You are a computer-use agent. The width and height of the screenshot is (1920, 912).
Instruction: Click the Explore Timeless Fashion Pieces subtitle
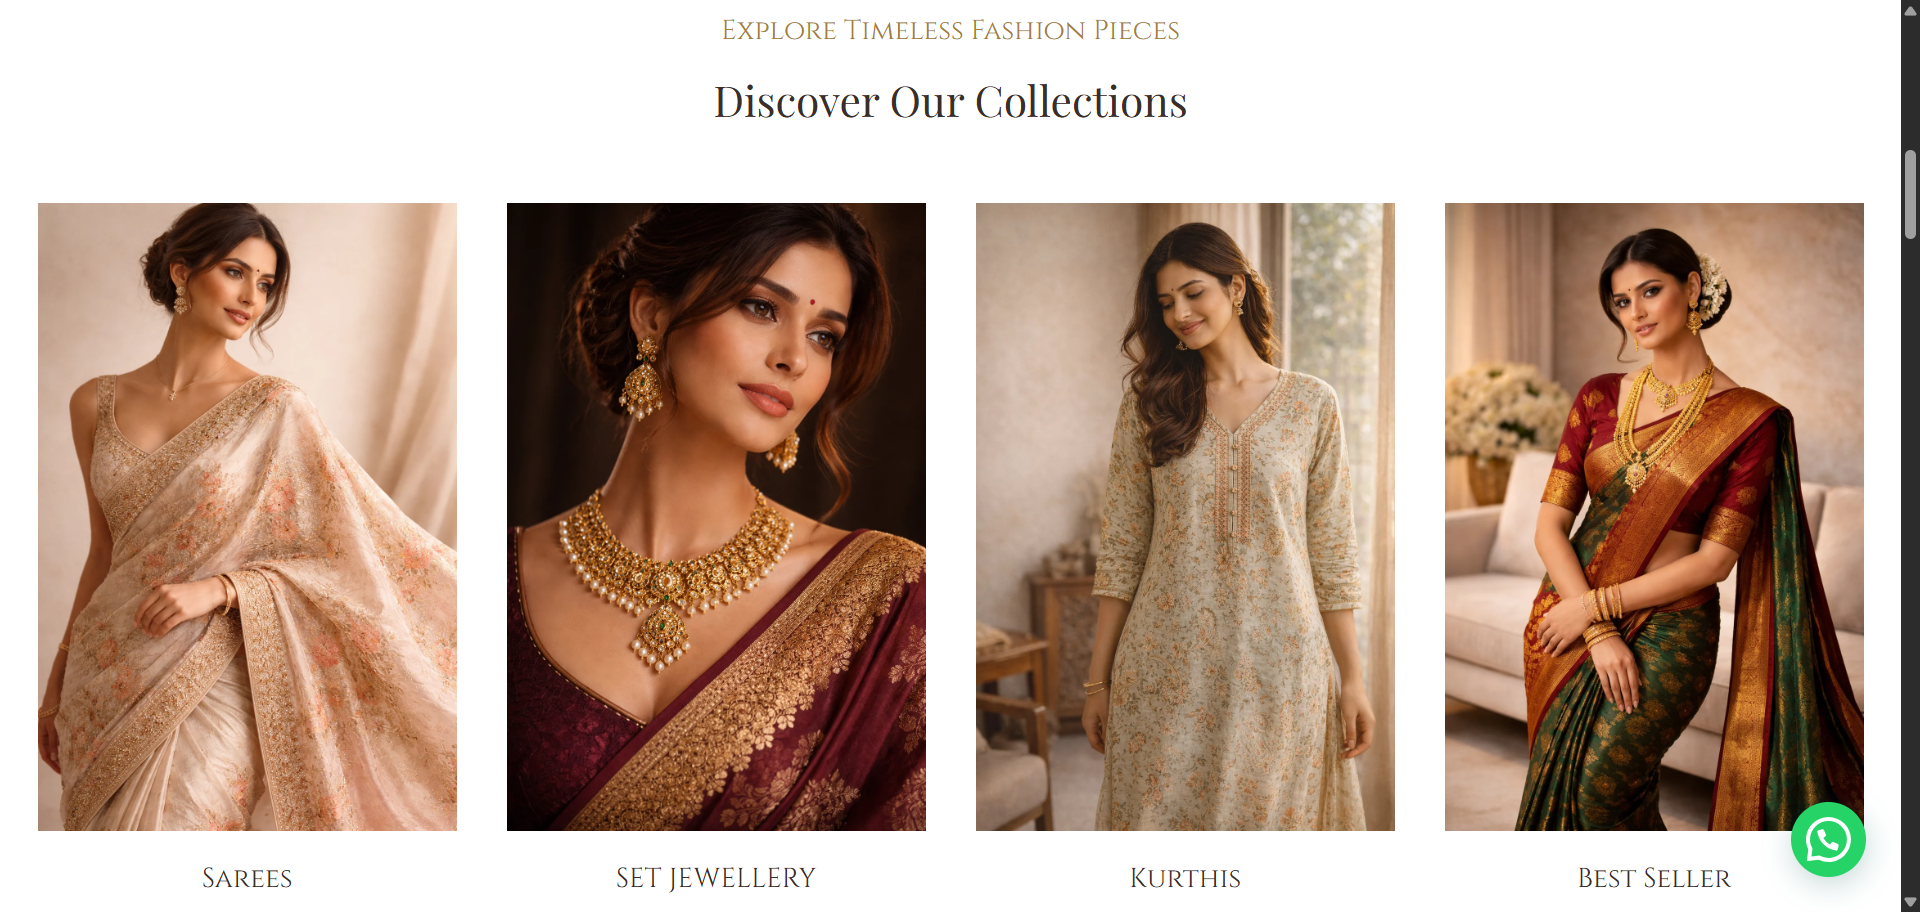click(x=950, y=30)
